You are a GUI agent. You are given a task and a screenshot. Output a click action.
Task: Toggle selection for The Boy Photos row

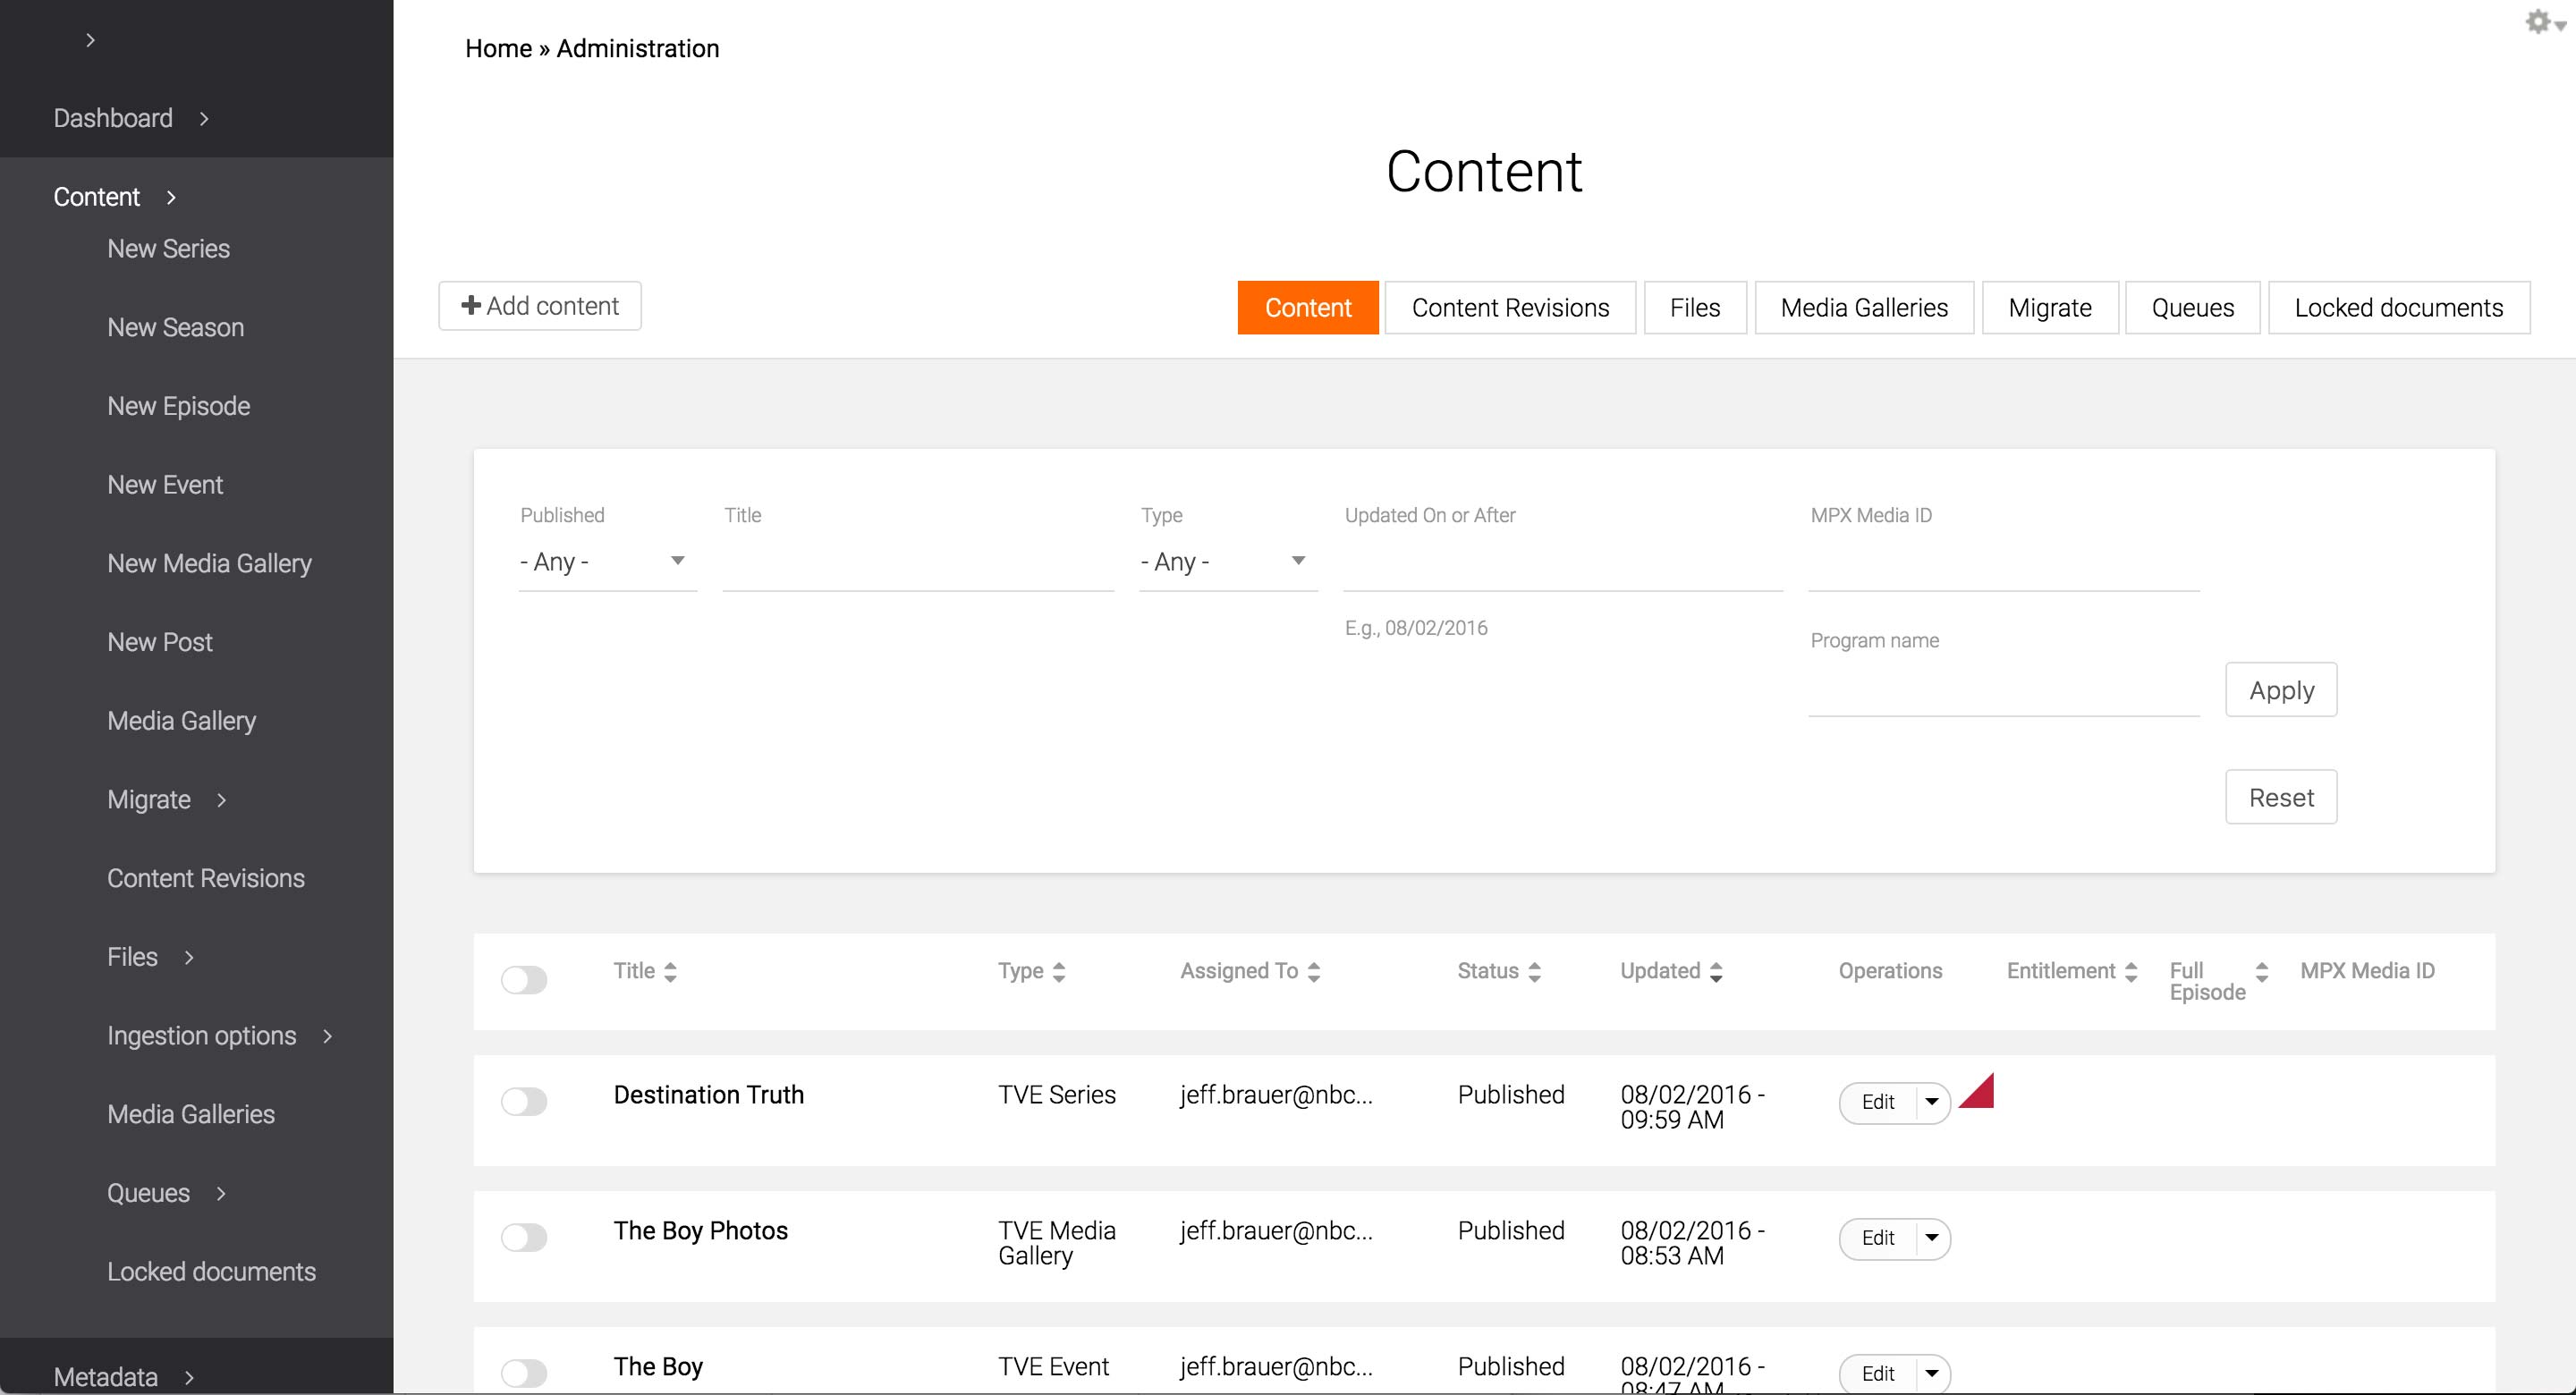pyautogui.click(x=524, y=1238)
